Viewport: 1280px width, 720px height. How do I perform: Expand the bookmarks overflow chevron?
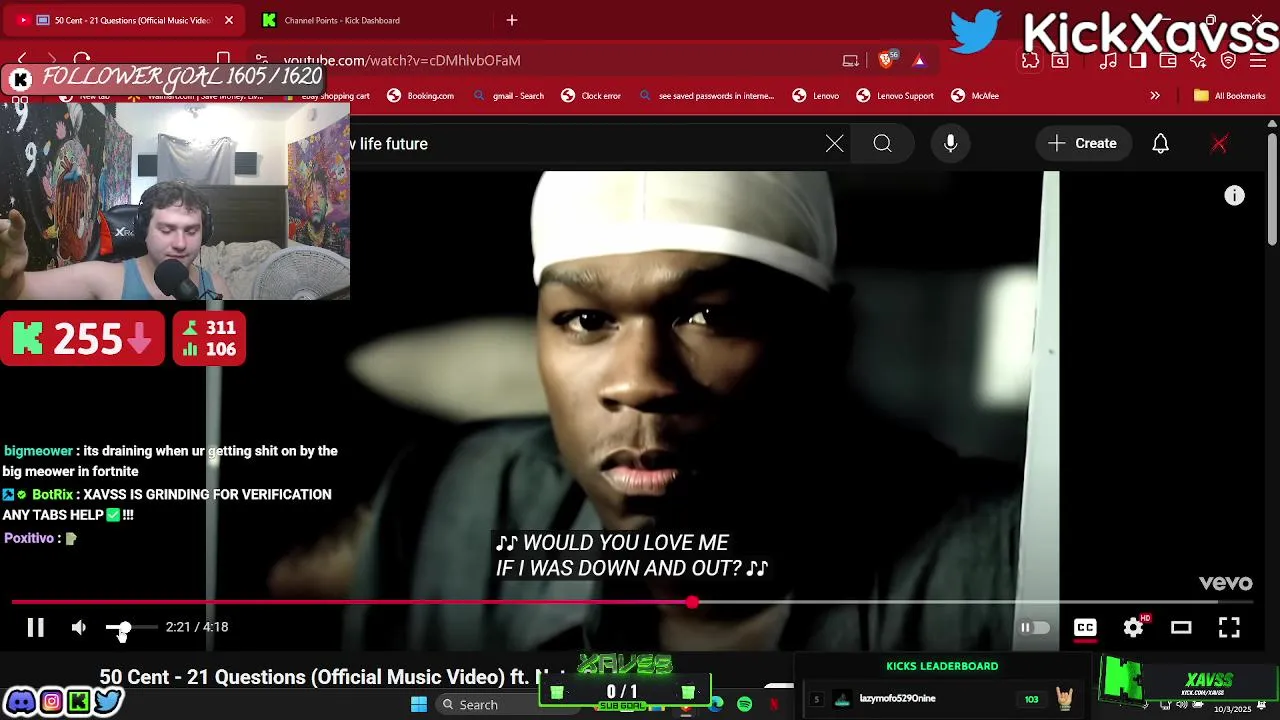1155,96
